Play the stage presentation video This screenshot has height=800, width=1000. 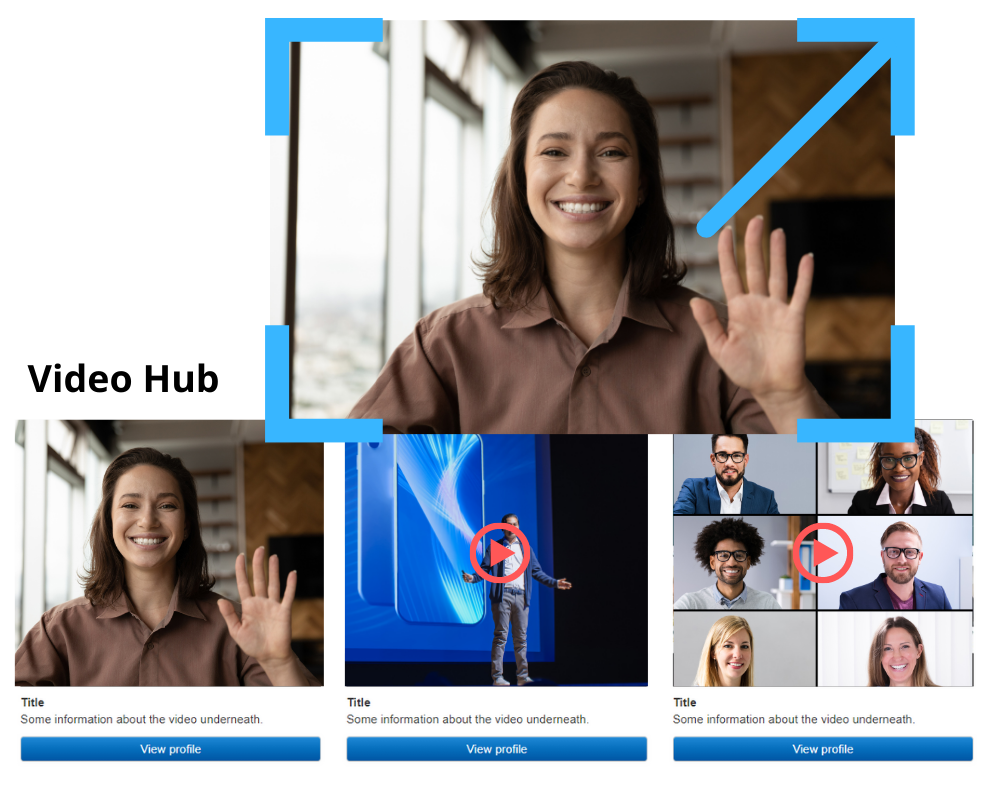coord(500,552)
